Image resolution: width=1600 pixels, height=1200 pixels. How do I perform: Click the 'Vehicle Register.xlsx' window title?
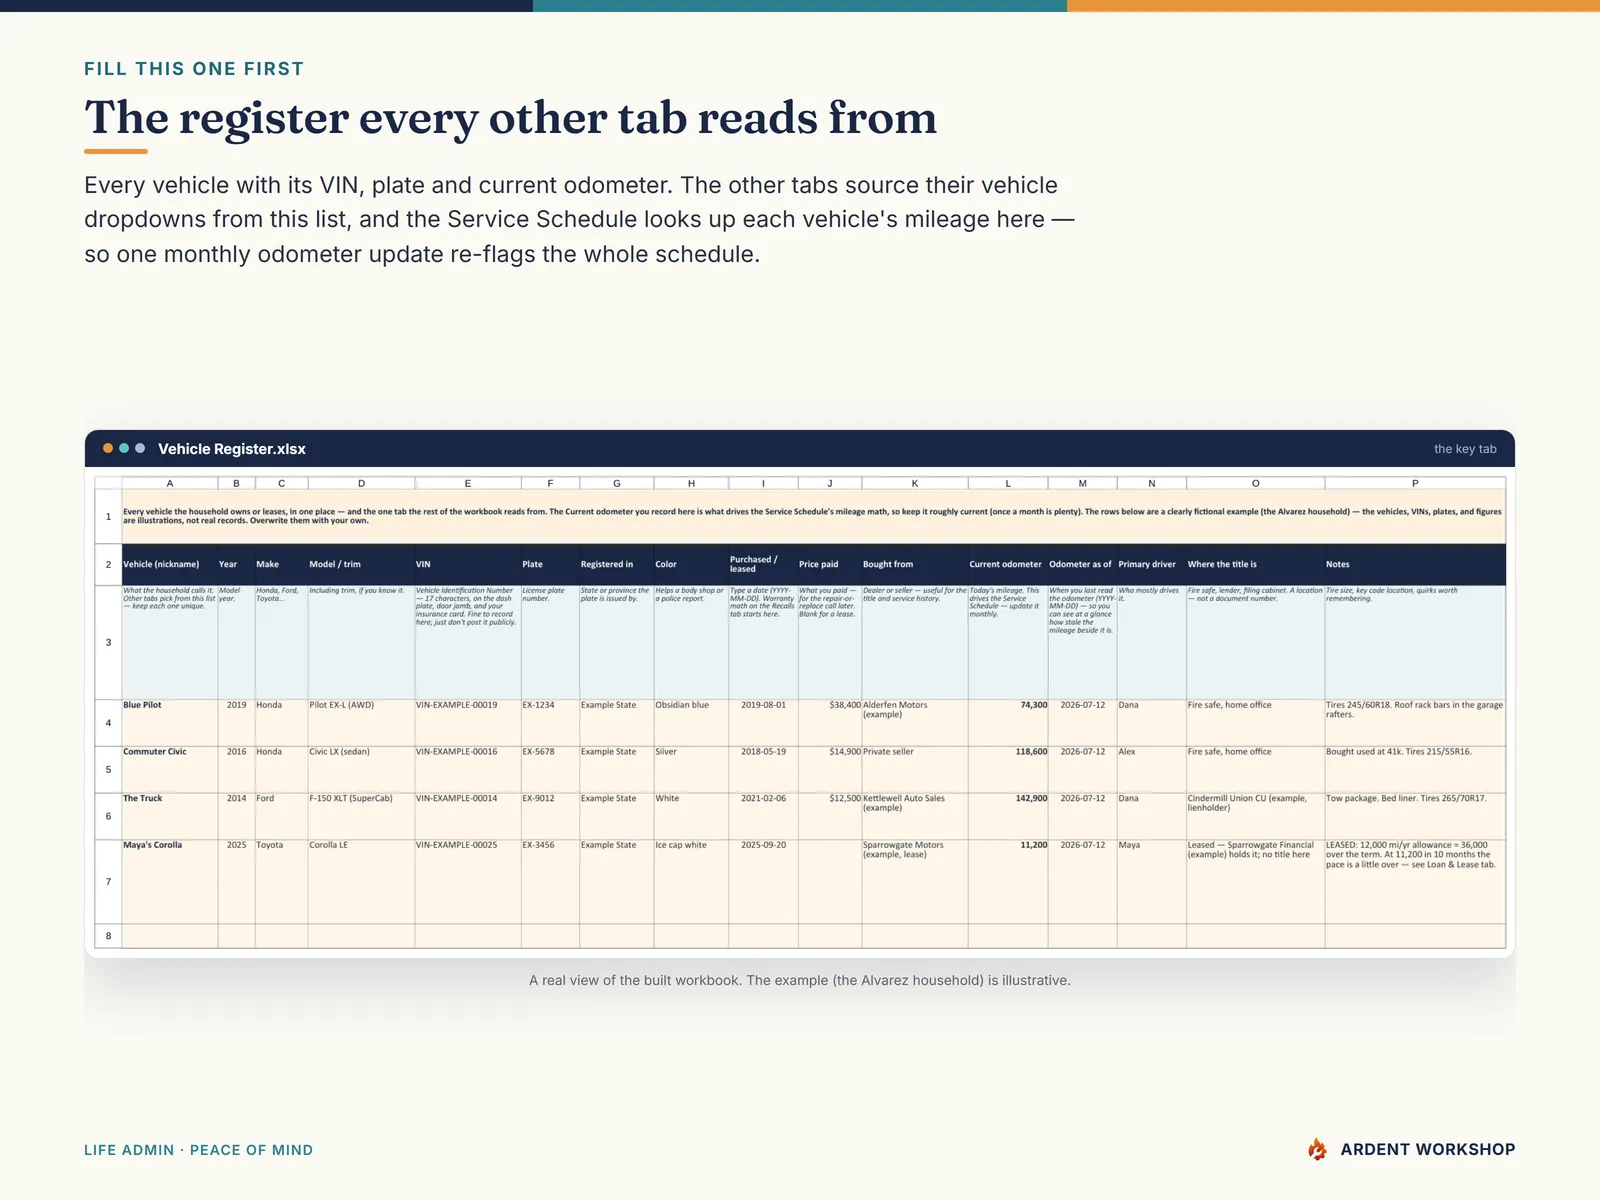tap(232, 449)
